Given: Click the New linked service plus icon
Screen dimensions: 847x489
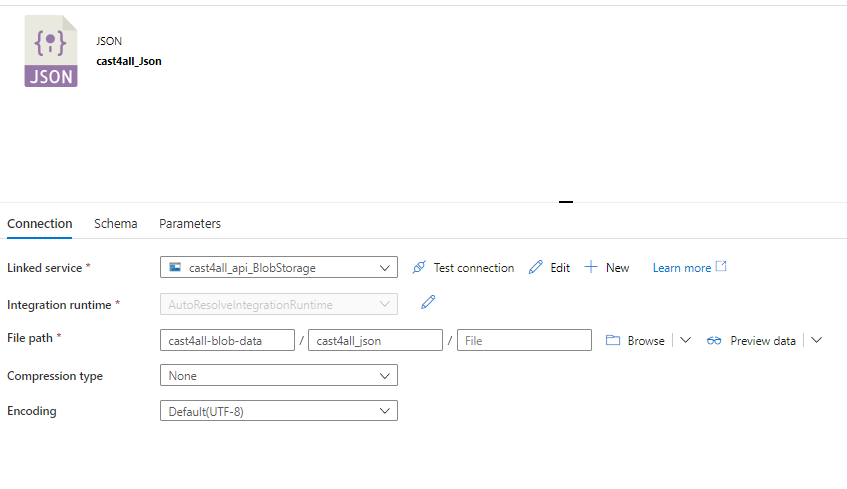Looking at the screenshot, I should coord(591,267).
